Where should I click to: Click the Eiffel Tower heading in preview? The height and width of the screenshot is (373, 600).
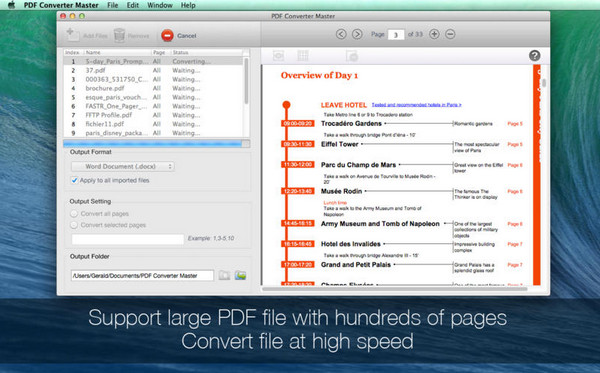pos(339,144)
